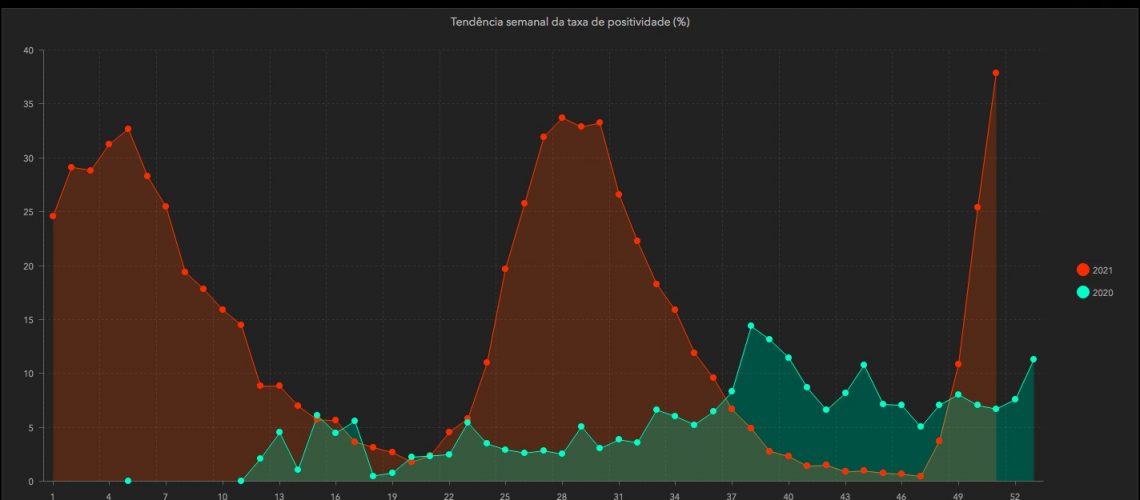Viewport: 1140px width, 500px height.
Task: Select the highest 2021 point at week 51
Action: pyautogui.click(x=996, y=73)
